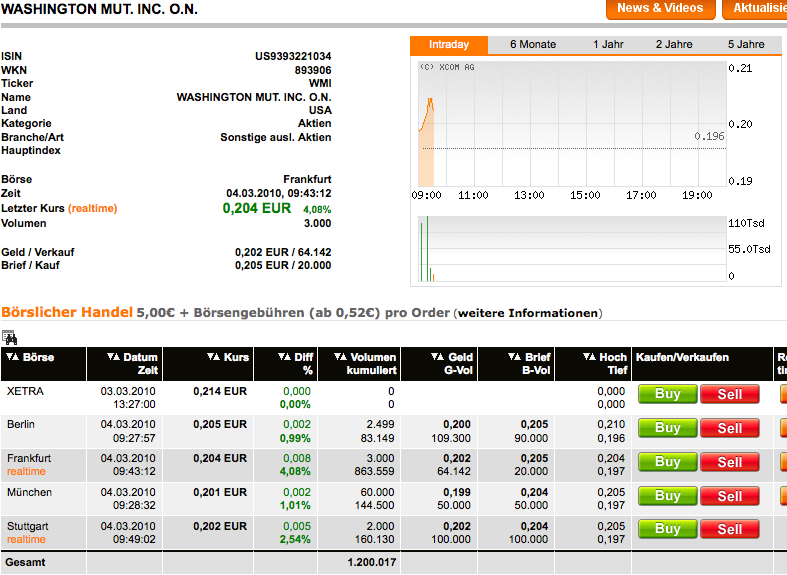The width and height of the screenshot is (787, 575).
Task: Click the Aktualisieren button
Action: 755,9
